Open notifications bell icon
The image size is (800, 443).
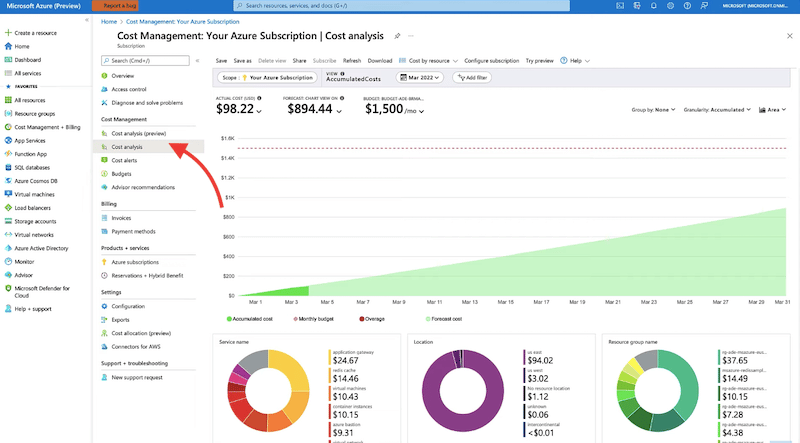tap(654, 6)
